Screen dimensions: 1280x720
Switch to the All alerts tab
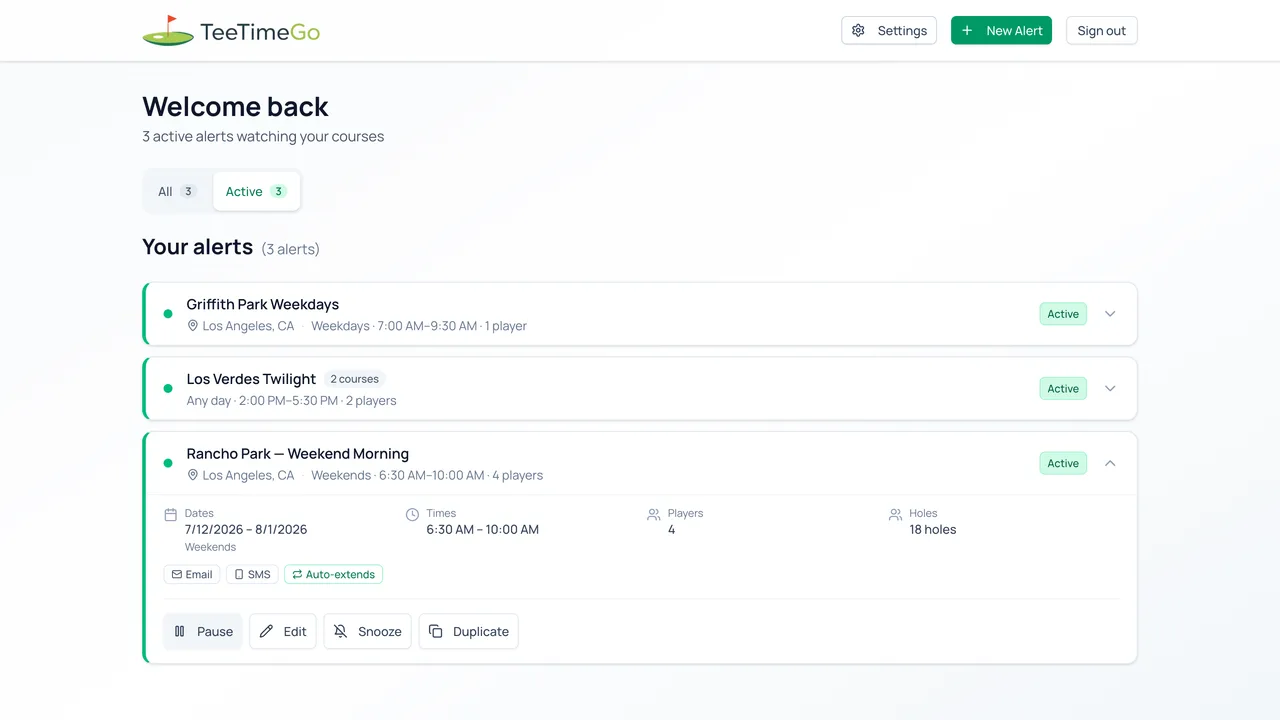178,192
